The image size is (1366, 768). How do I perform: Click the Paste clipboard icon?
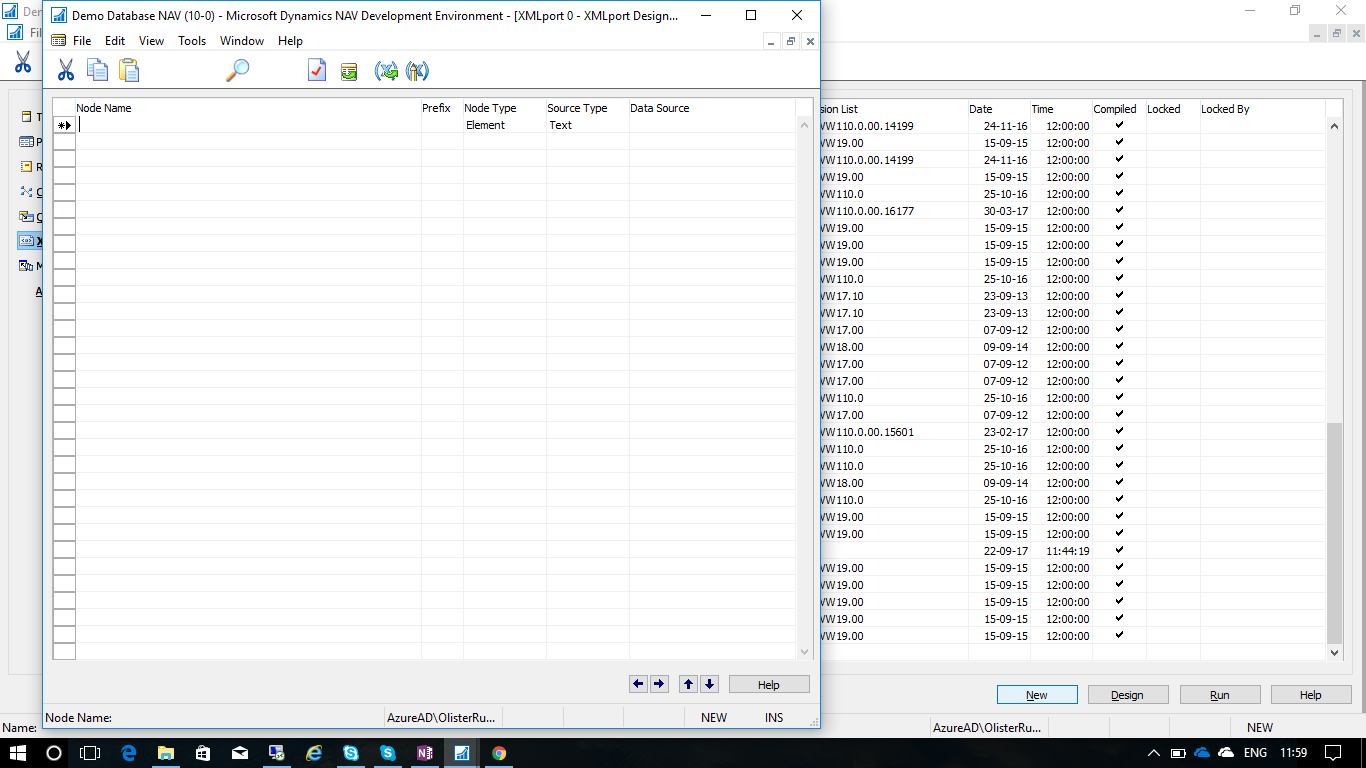(x=129, y=70)
